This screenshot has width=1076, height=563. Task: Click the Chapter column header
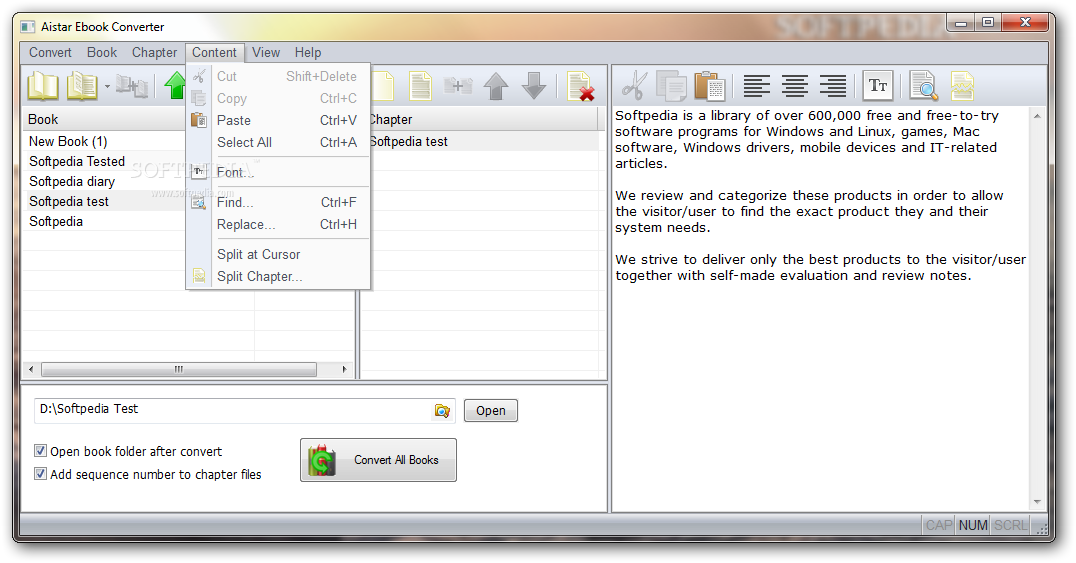(x=483, y=119)
